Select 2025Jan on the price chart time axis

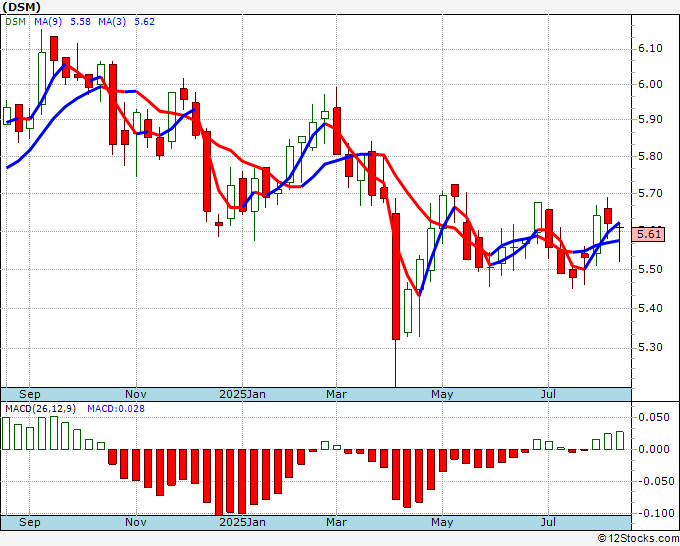coord(242,394)
